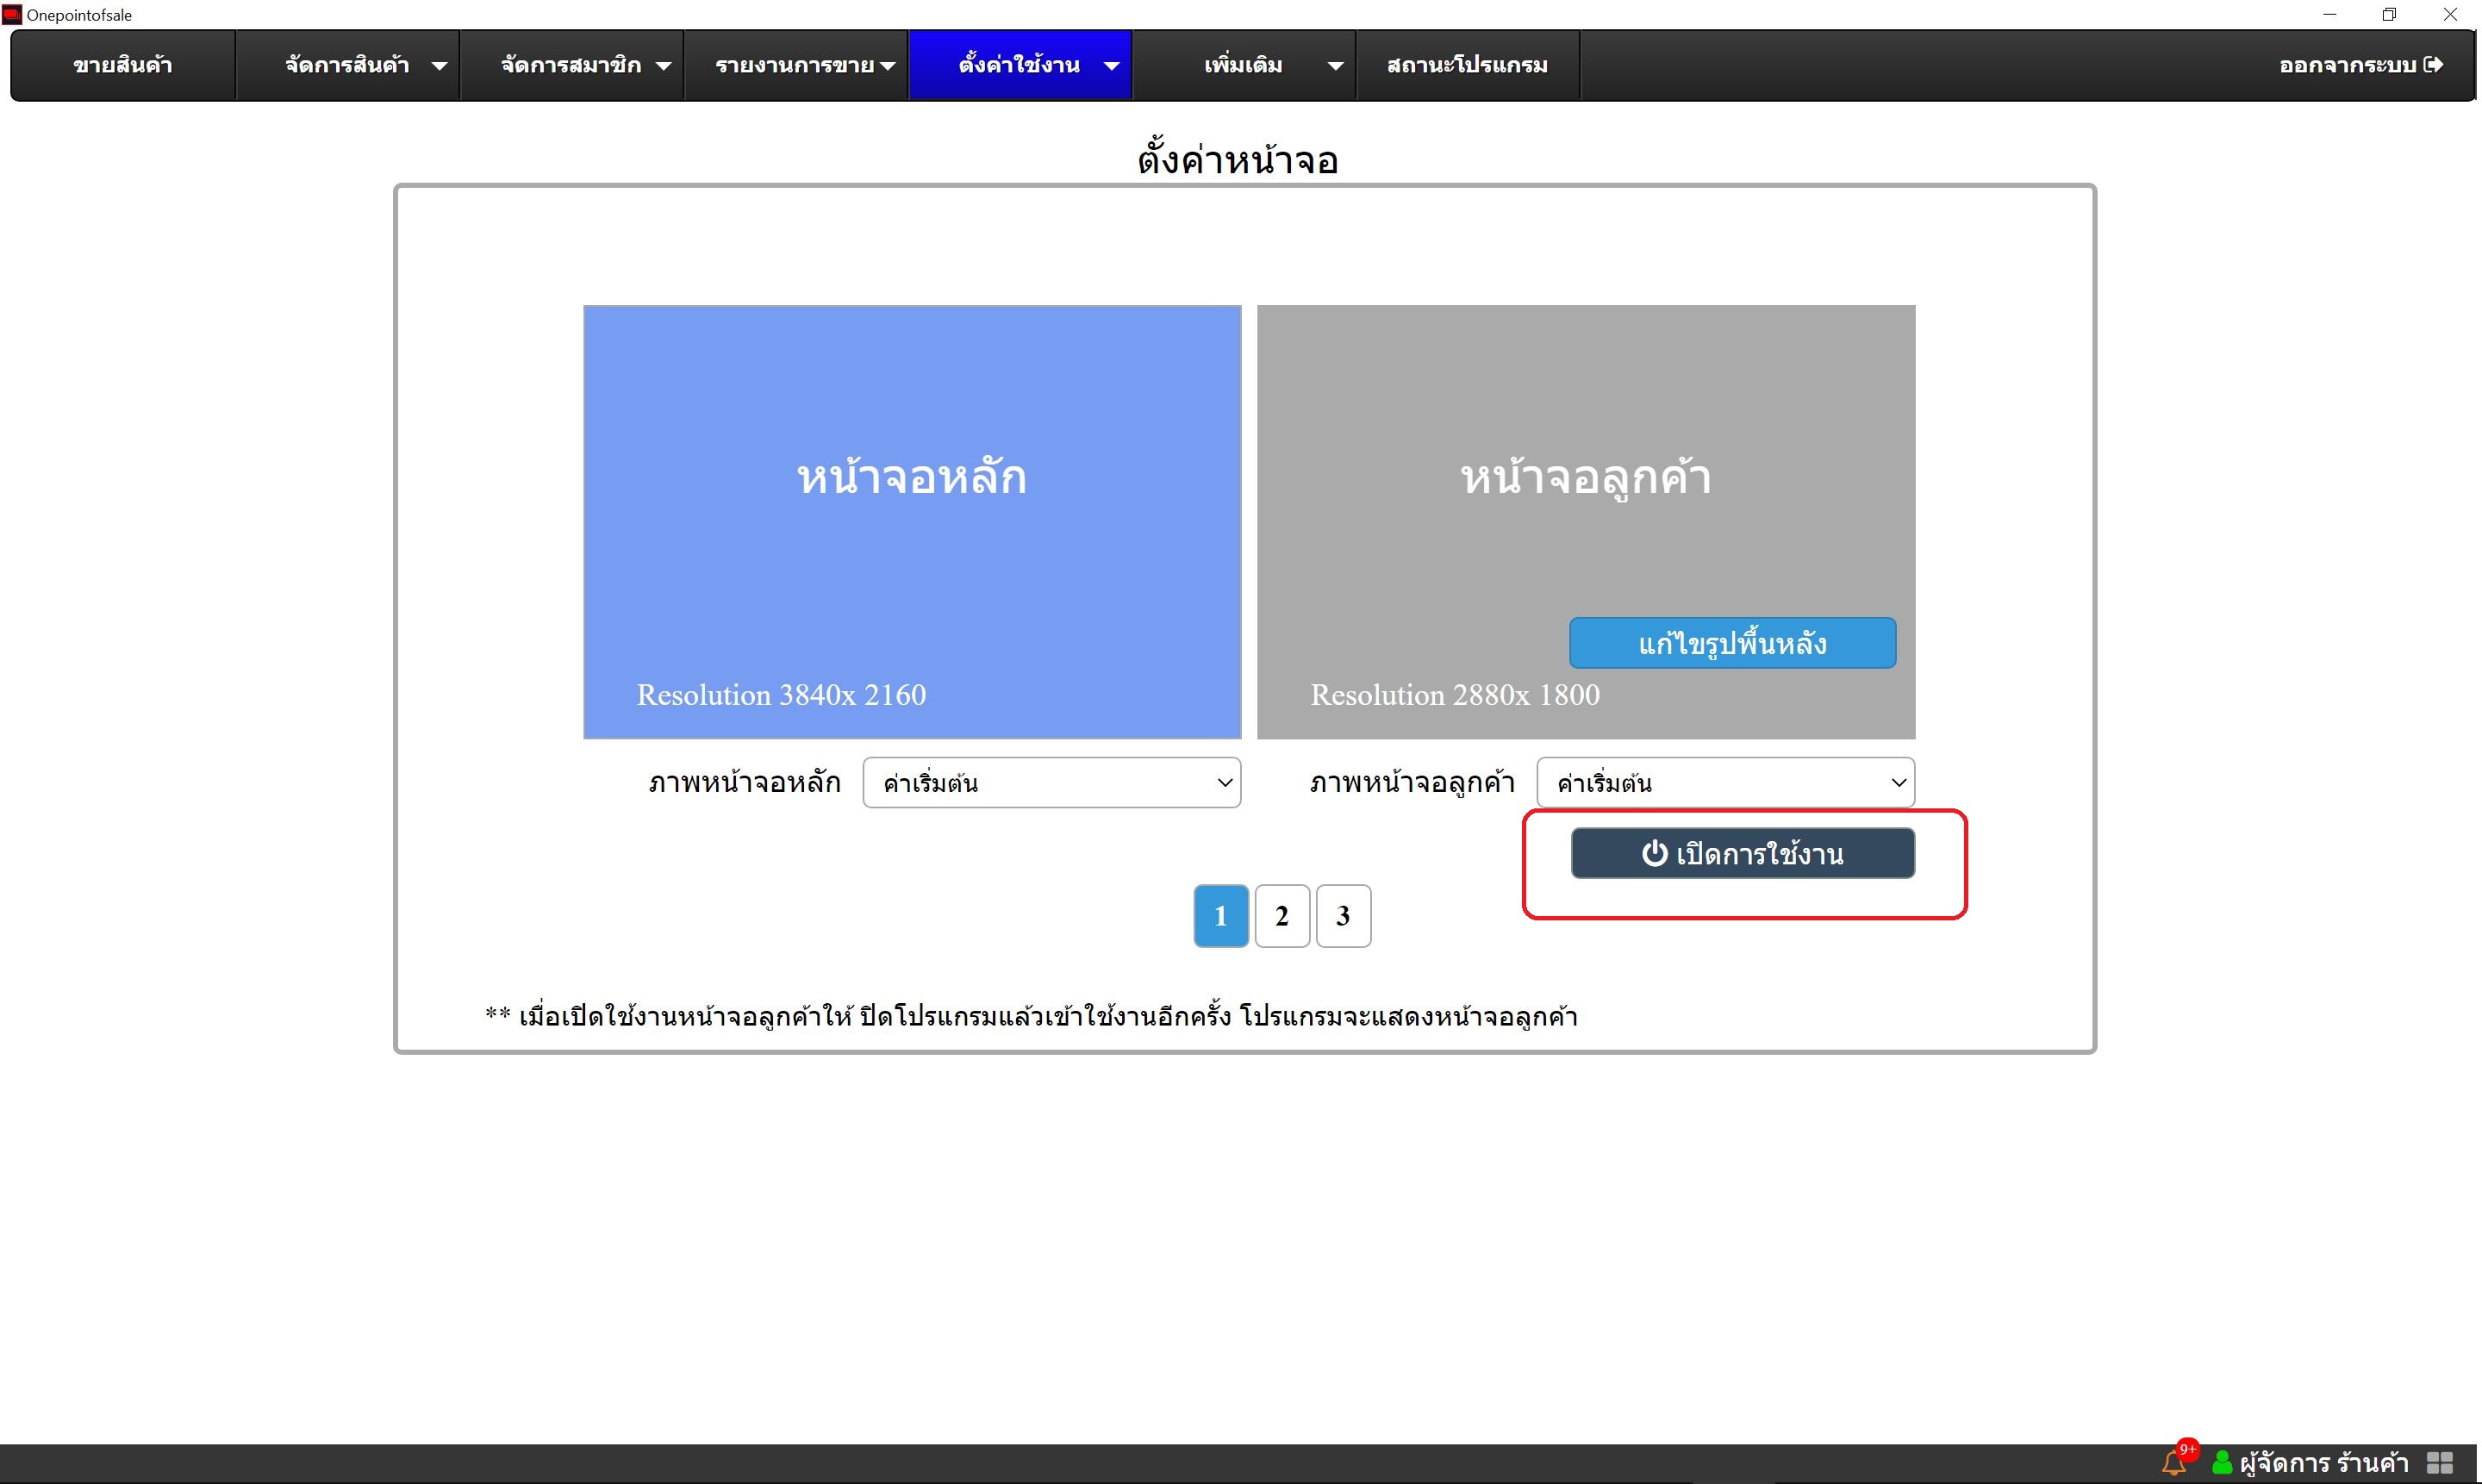Click the notification bell icon

2174,1463
